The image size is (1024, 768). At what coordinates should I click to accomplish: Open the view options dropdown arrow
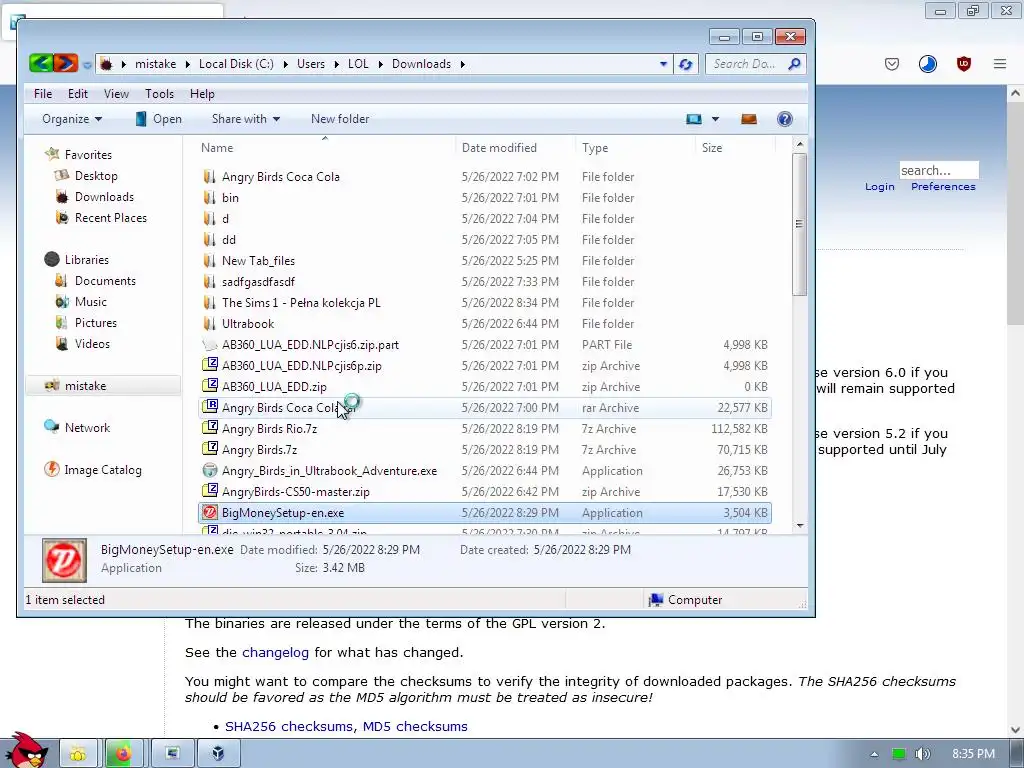click(x=715, y=119)
